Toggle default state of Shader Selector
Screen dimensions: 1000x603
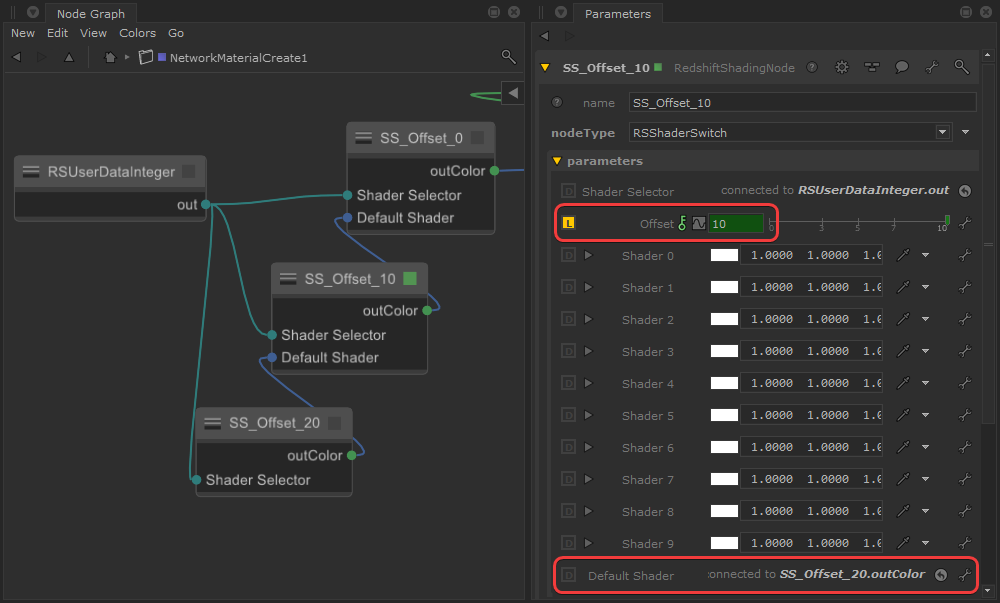(x=568, y=191)
